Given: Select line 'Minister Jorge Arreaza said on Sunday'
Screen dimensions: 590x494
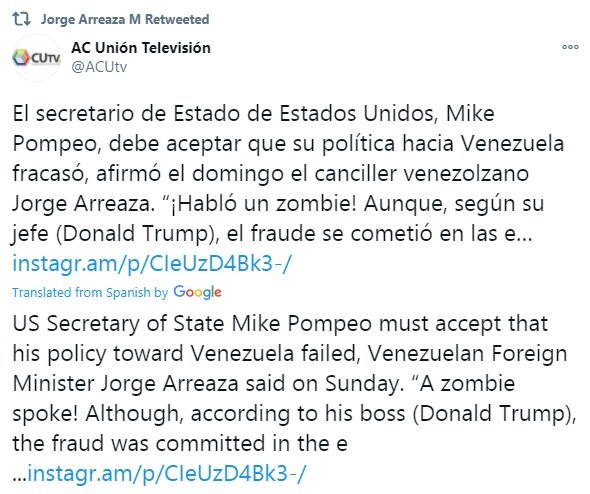Looking at the screenshot, I should point(264,383).
